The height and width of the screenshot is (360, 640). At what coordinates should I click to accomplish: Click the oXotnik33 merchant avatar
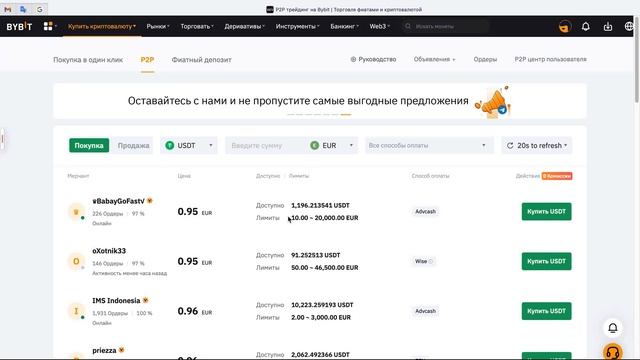click(76, 261)
